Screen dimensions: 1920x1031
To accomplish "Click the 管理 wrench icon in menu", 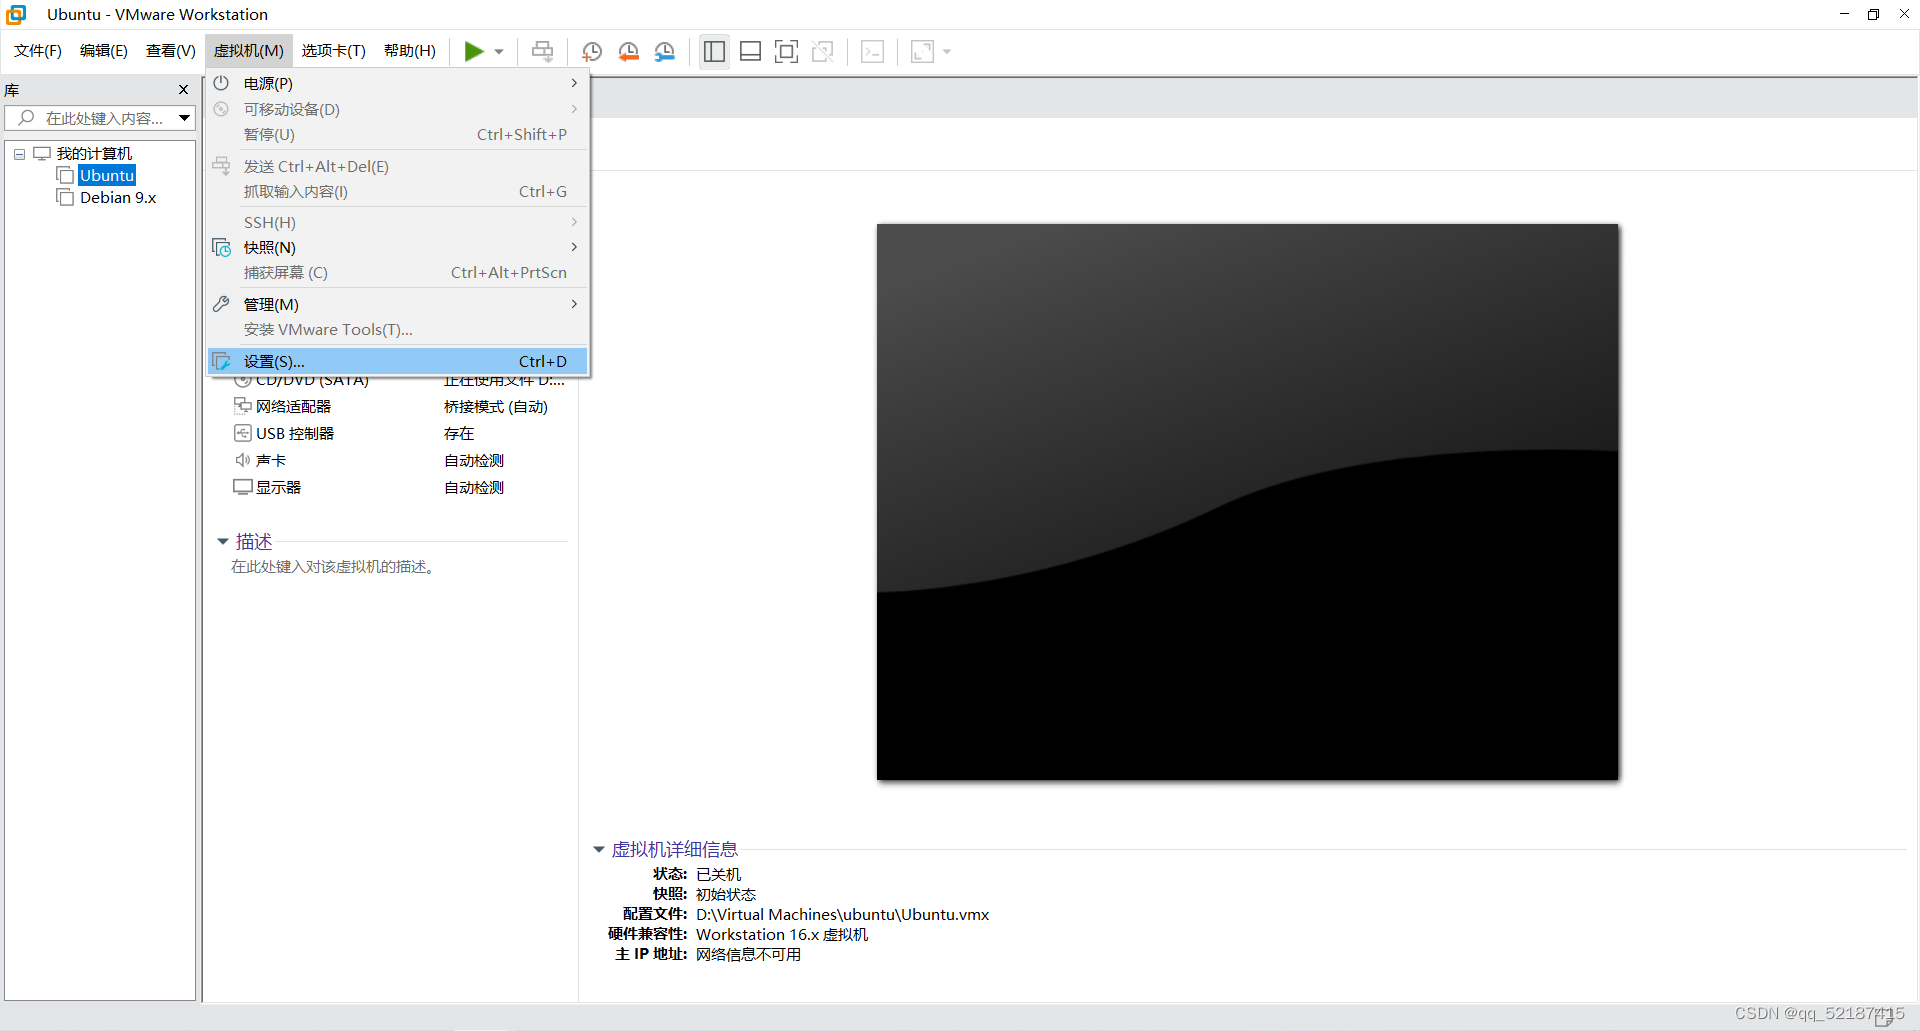I will click(x=221, y=304).
